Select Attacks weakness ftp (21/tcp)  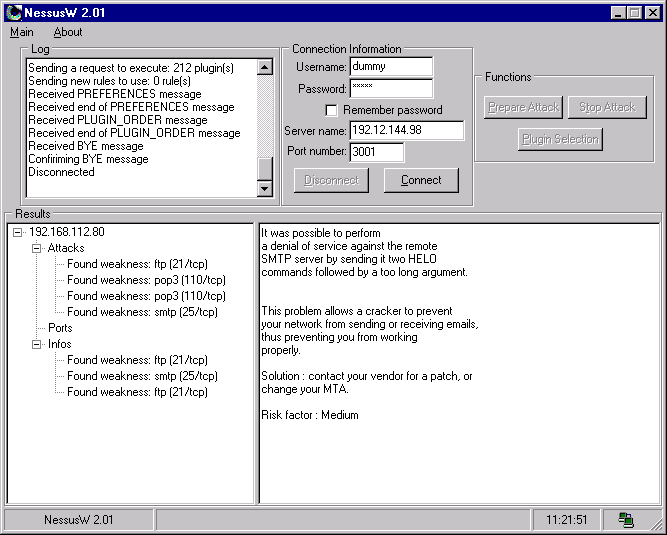click(x=137, y=264)
